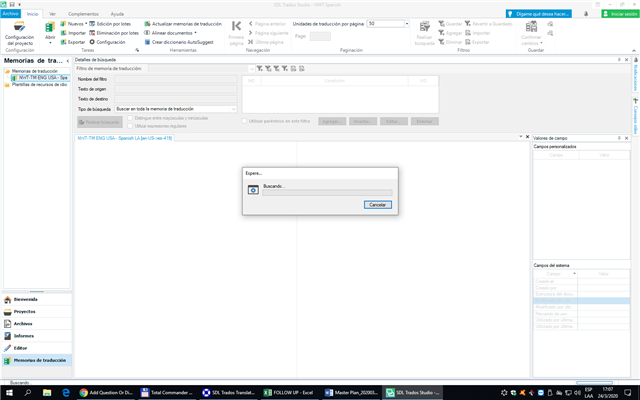
Task: Click Crear diccionario AutoSuggest
Action: pos(179,42)
